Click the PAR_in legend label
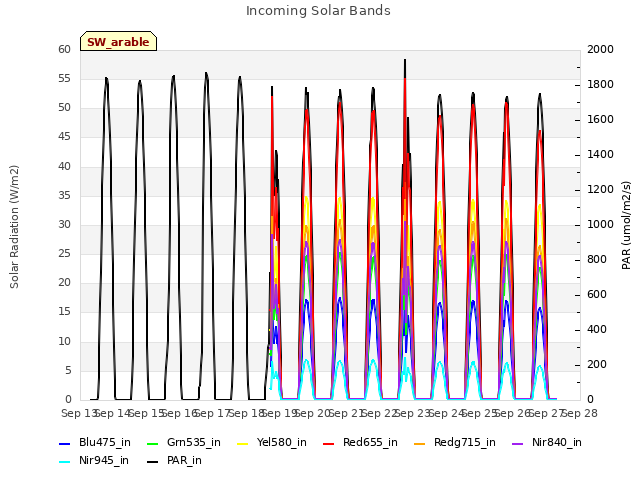 click(x=184, y=460)
